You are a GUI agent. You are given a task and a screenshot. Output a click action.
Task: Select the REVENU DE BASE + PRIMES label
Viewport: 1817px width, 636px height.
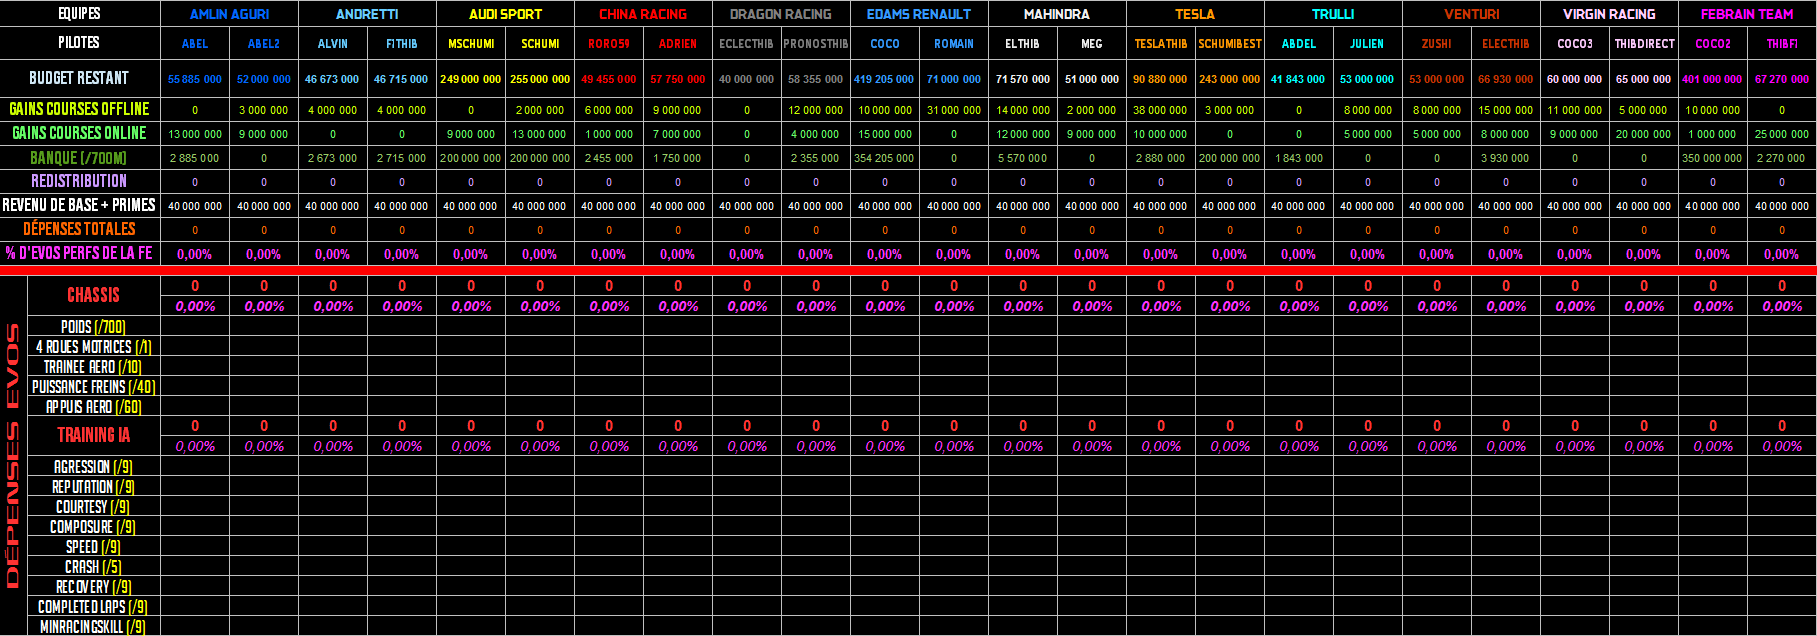pos(79,205)
